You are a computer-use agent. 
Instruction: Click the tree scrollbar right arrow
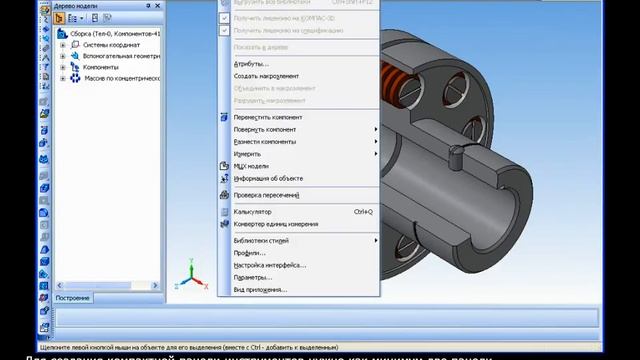155,285
